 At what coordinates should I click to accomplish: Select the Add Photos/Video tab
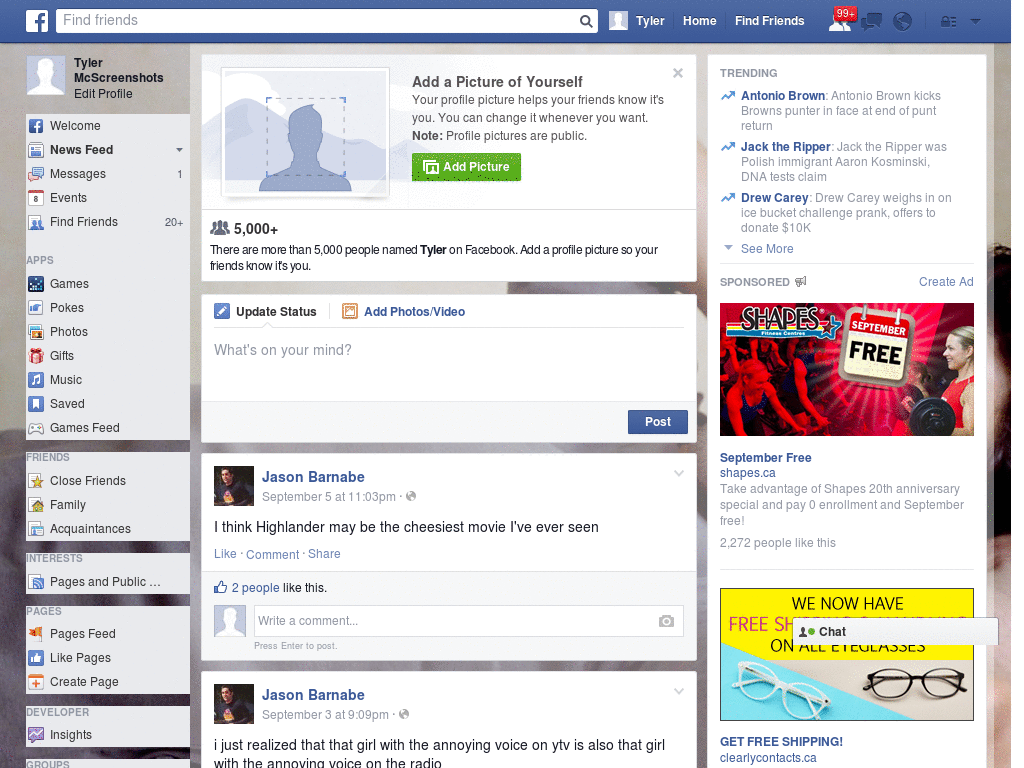point(404,312)
